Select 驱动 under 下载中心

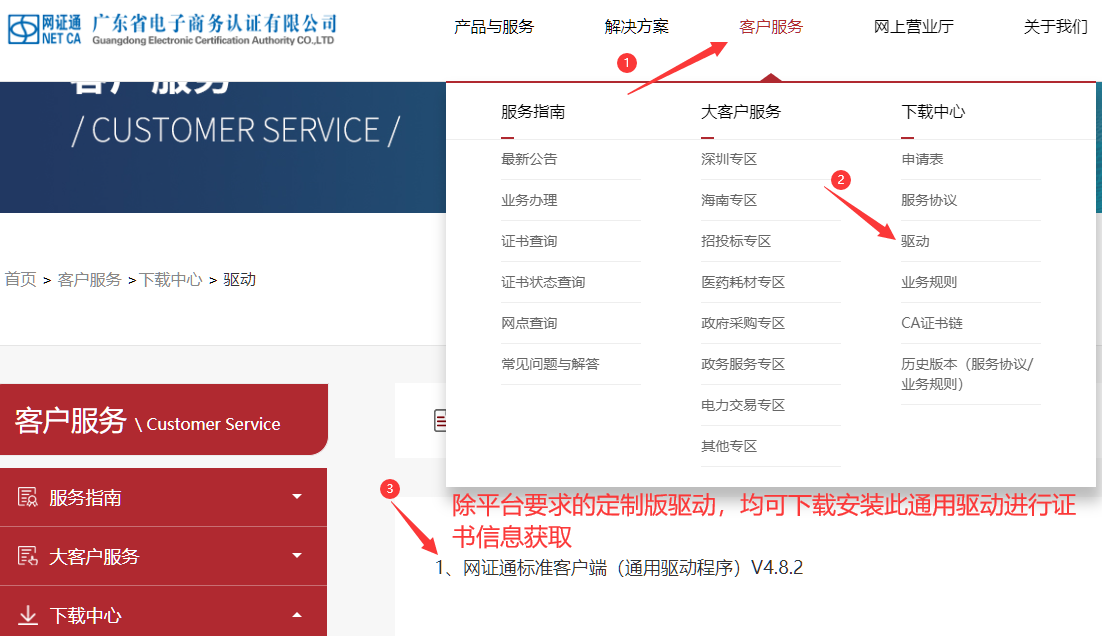tap(915, 241)
